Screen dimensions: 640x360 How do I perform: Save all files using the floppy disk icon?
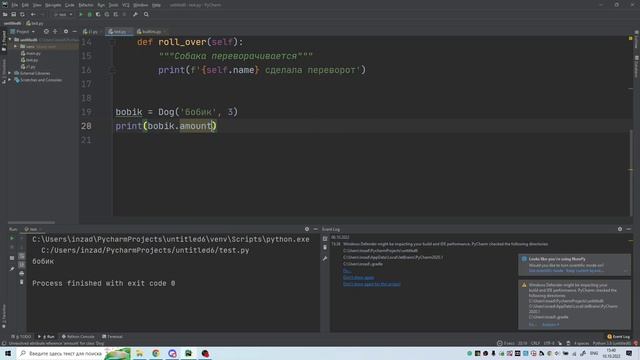tap(13, 14)
